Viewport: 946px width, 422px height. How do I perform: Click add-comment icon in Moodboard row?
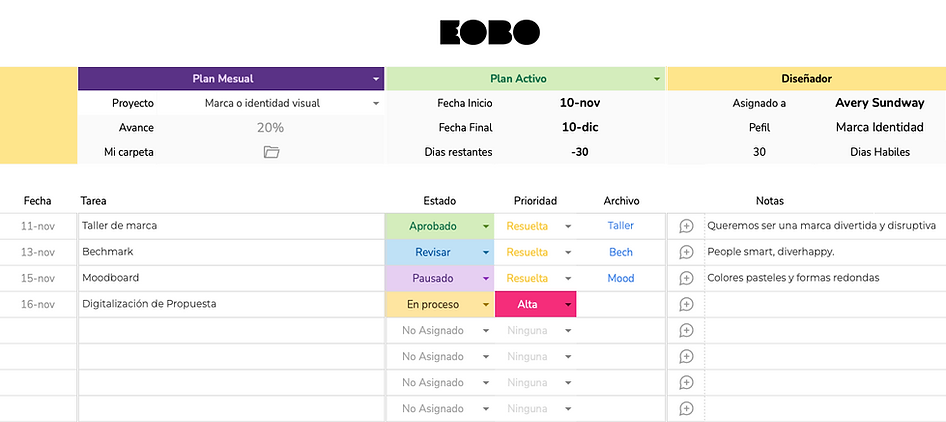point(686,278)
